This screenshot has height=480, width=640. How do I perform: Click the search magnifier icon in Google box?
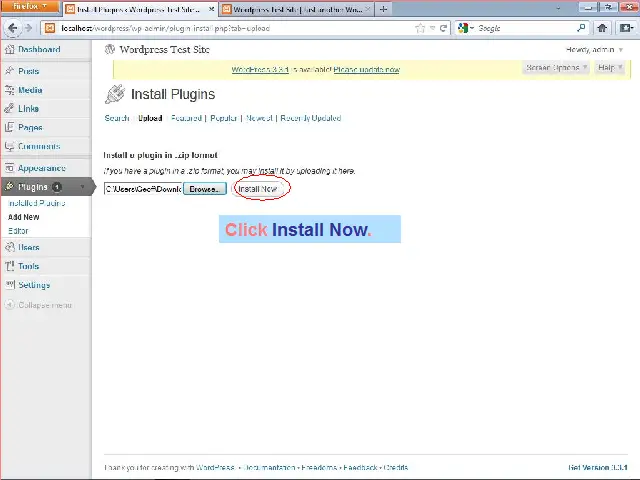581,28
